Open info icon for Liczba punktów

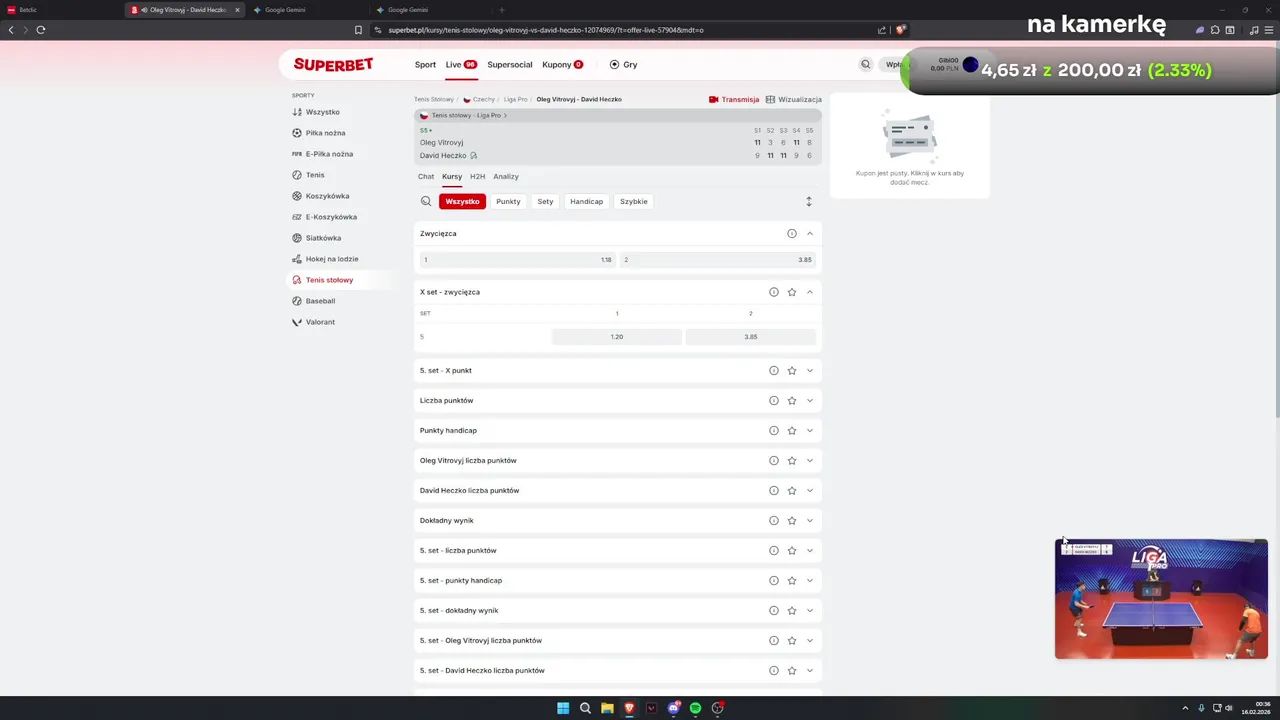pos(774,401)
